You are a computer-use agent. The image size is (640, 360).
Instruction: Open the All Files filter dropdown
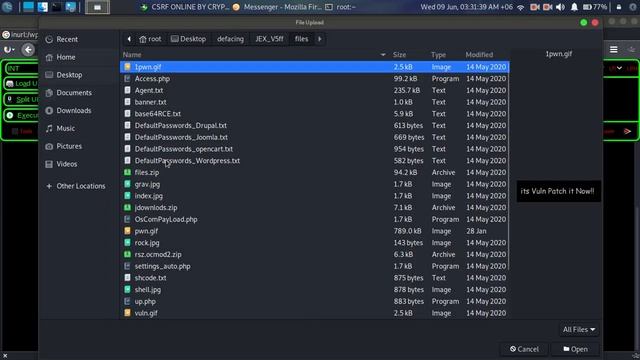pos(579,329)
